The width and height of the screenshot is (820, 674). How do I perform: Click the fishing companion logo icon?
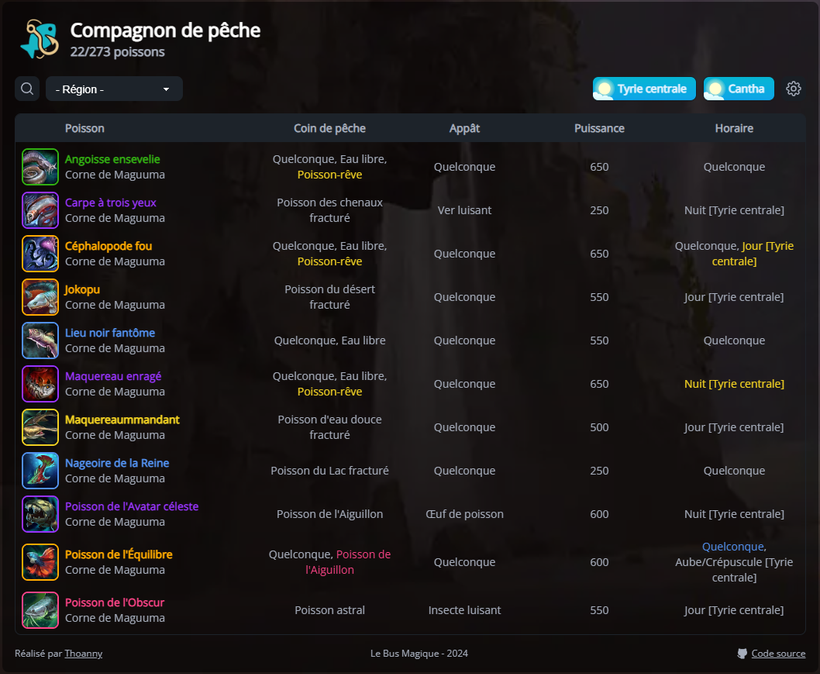coord(40,39)
